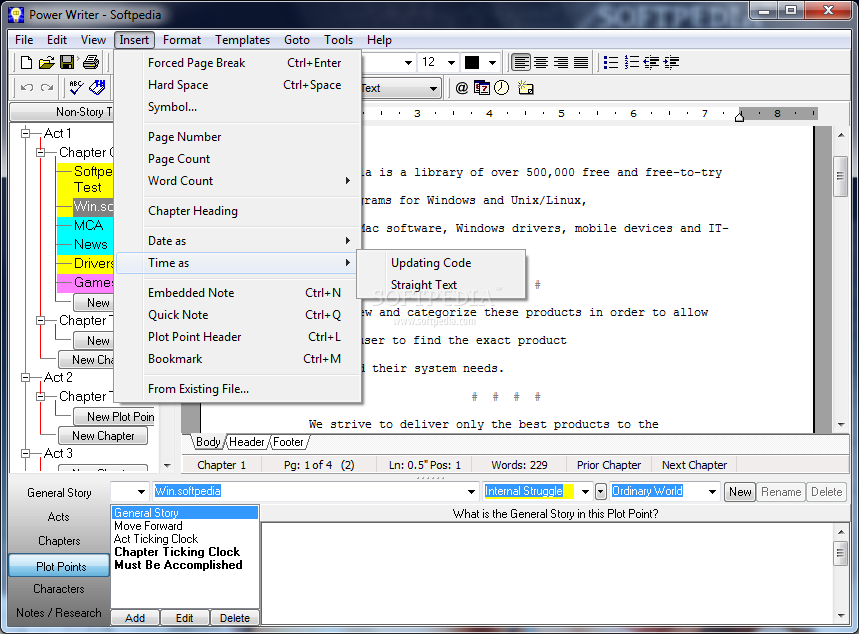Increase the paragraph indent
Image resolution: width=859 pixels, height=634 pixels.
click(x=671, y=62)
